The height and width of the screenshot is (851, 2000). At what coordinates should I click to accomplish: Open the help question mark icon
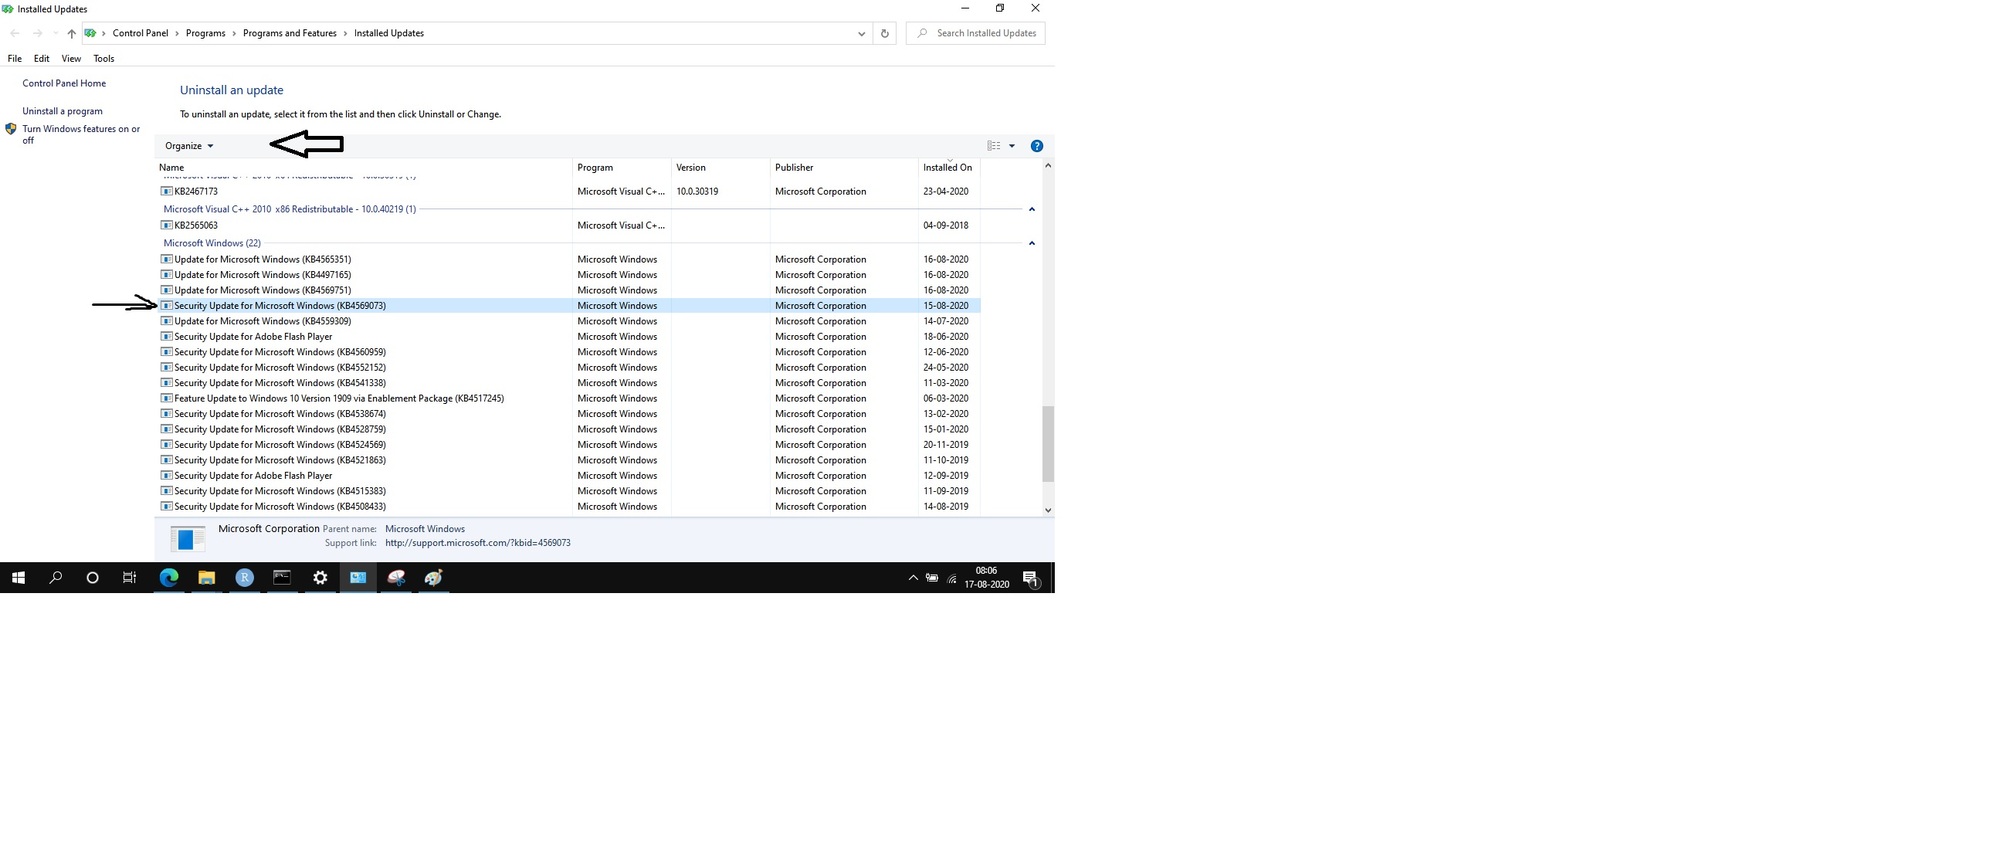[x=1037, y=146]
